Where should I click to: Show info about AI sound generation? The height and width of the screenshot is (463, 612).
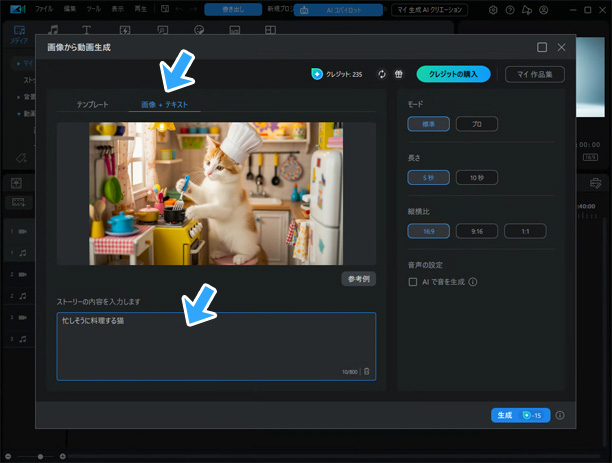[x=473, y=282]
